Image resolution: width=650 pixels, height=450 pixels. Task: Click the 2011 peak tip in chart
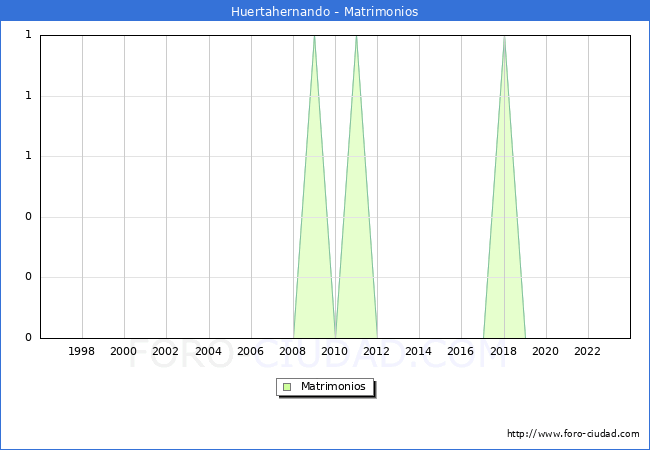[x=356, y=37]
